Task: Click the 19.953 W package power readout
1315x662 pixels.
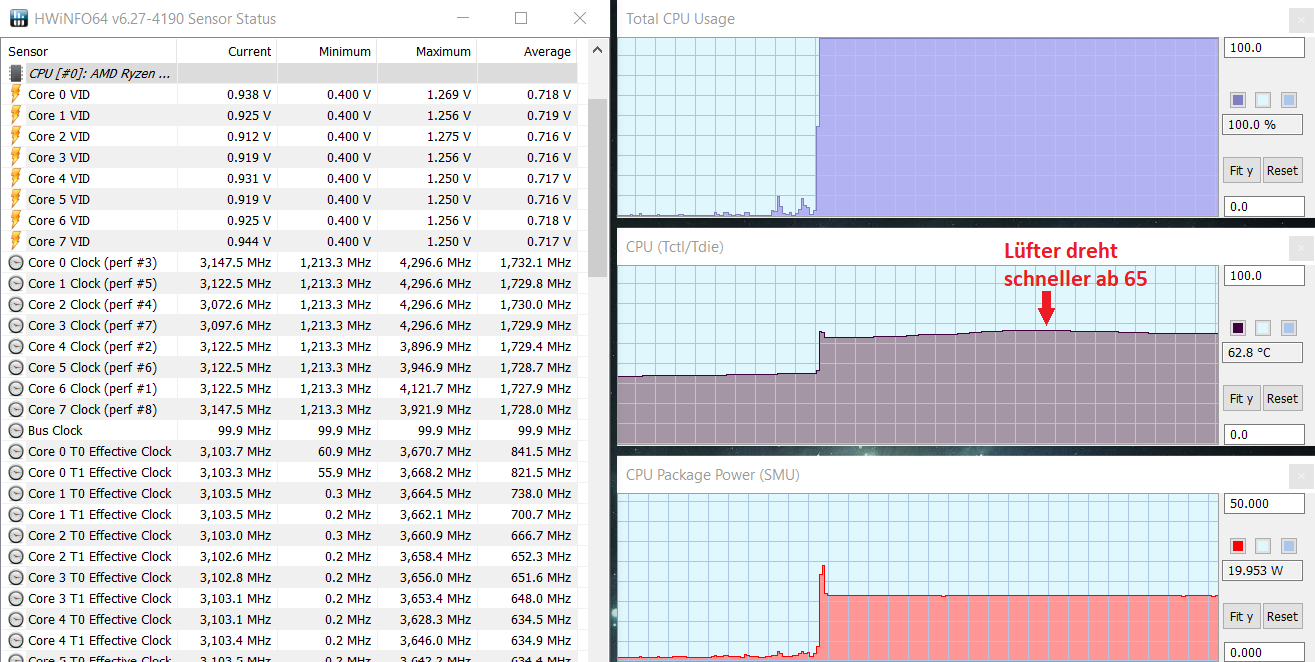Action: 1263,570
